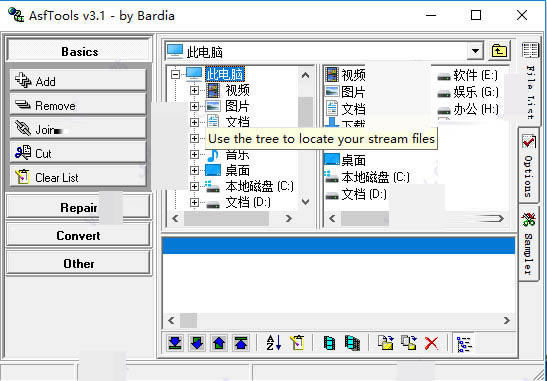
Task: Sort the list with the A-Z icon
Action: pos(274,343)
